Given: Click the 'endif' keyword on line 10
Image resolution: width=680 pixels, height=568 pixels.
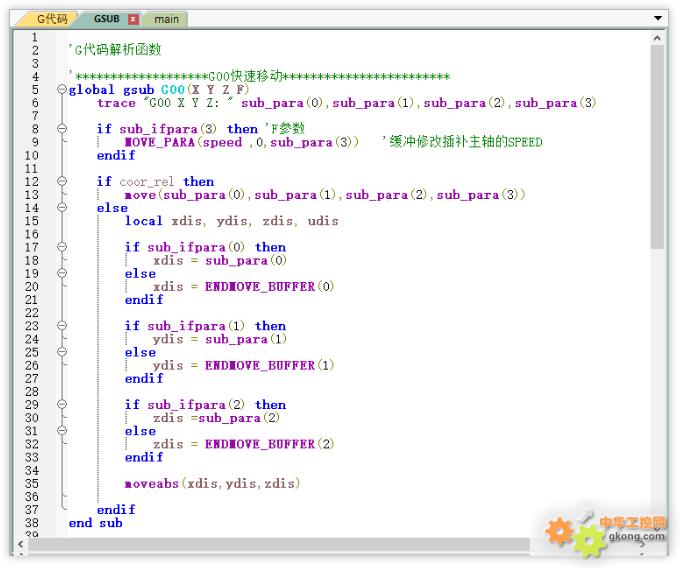Looking at the screenshot, I should pyautogui.click(x=116, y=155).
